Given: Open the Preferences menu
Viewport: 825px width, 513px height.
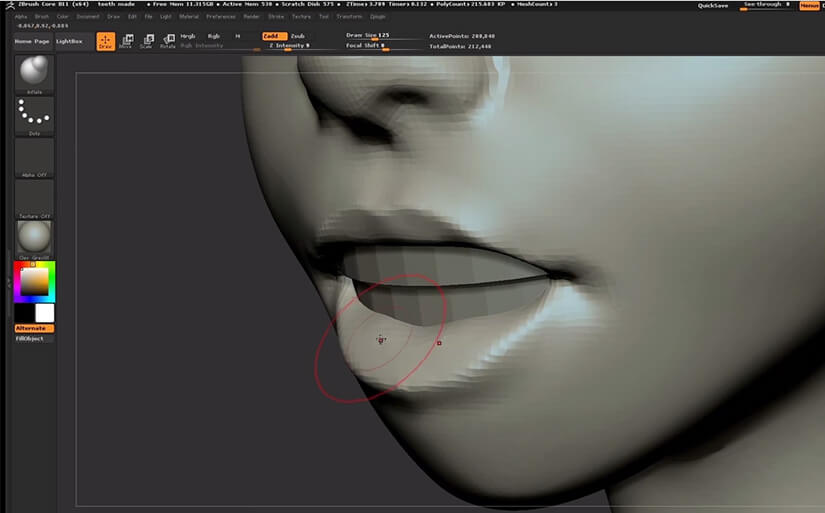Looking at the screenshot, I should (221, 17).
